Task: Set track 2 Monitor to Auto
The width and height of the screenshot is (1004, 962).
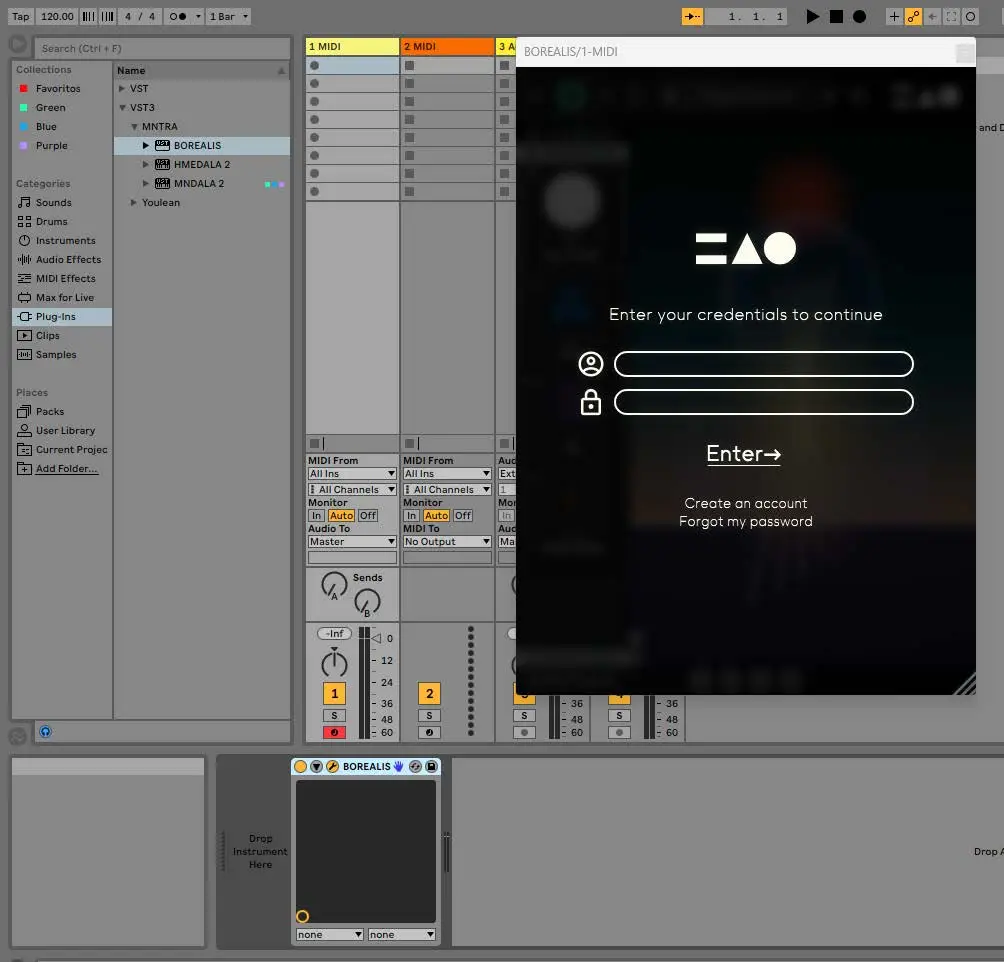Action: pyautogui.click(x=436, y=516)
